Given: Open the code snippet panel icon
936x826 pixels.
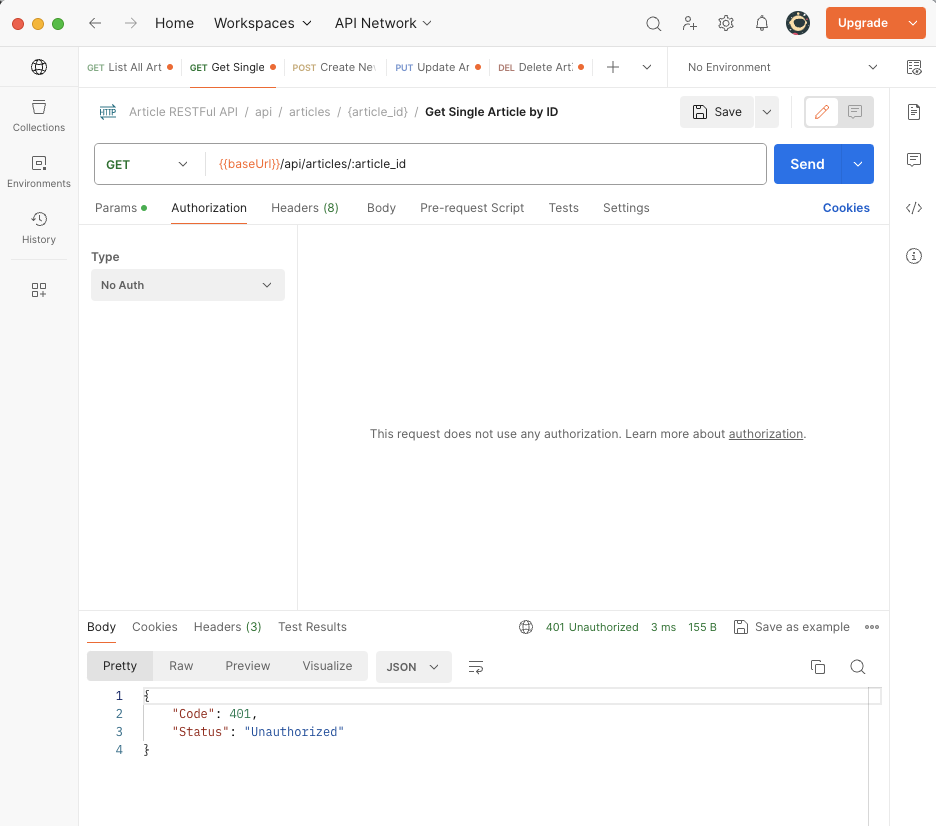Looking at the screenshot, I should tap(913, 208).
